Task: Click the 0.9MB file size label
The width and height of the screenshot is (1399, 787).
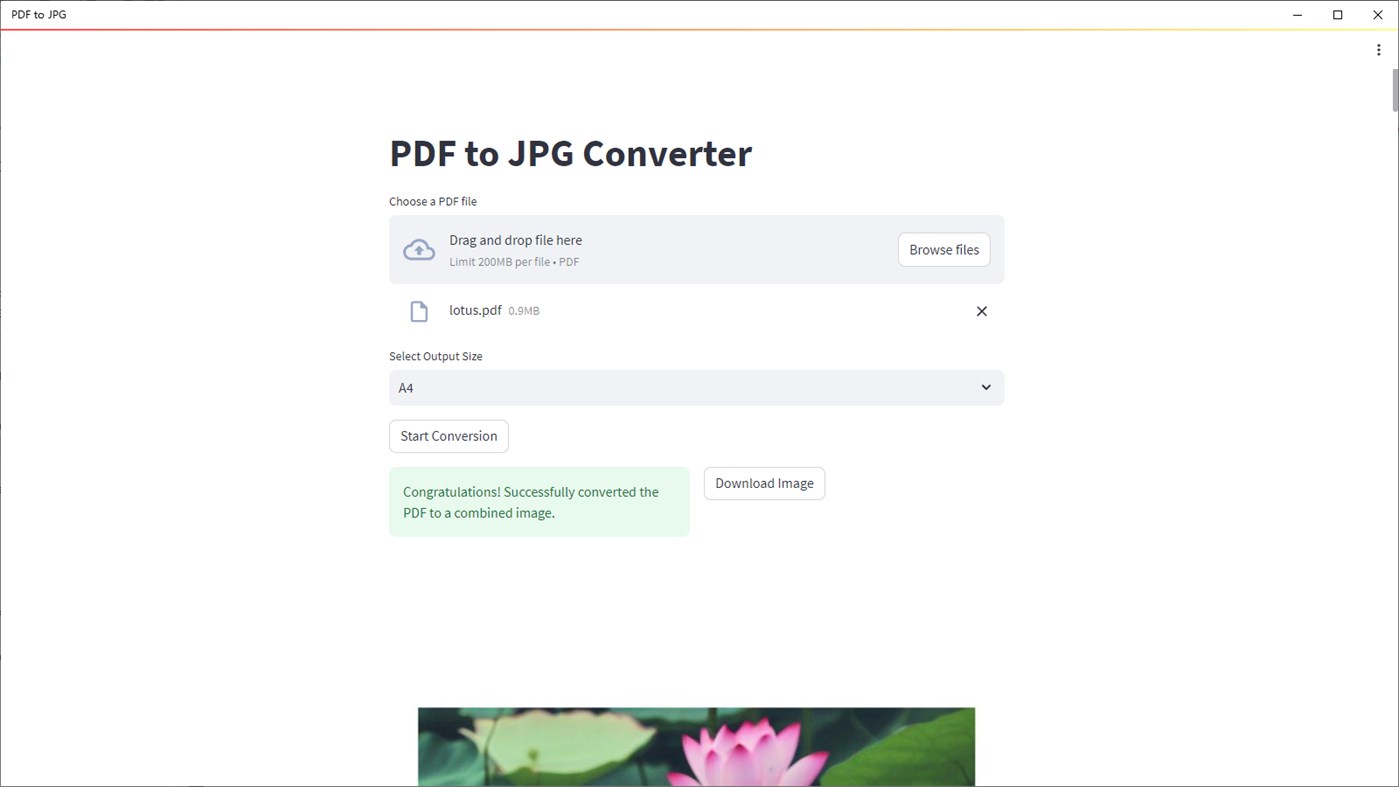Action: (x=522, y=310)
